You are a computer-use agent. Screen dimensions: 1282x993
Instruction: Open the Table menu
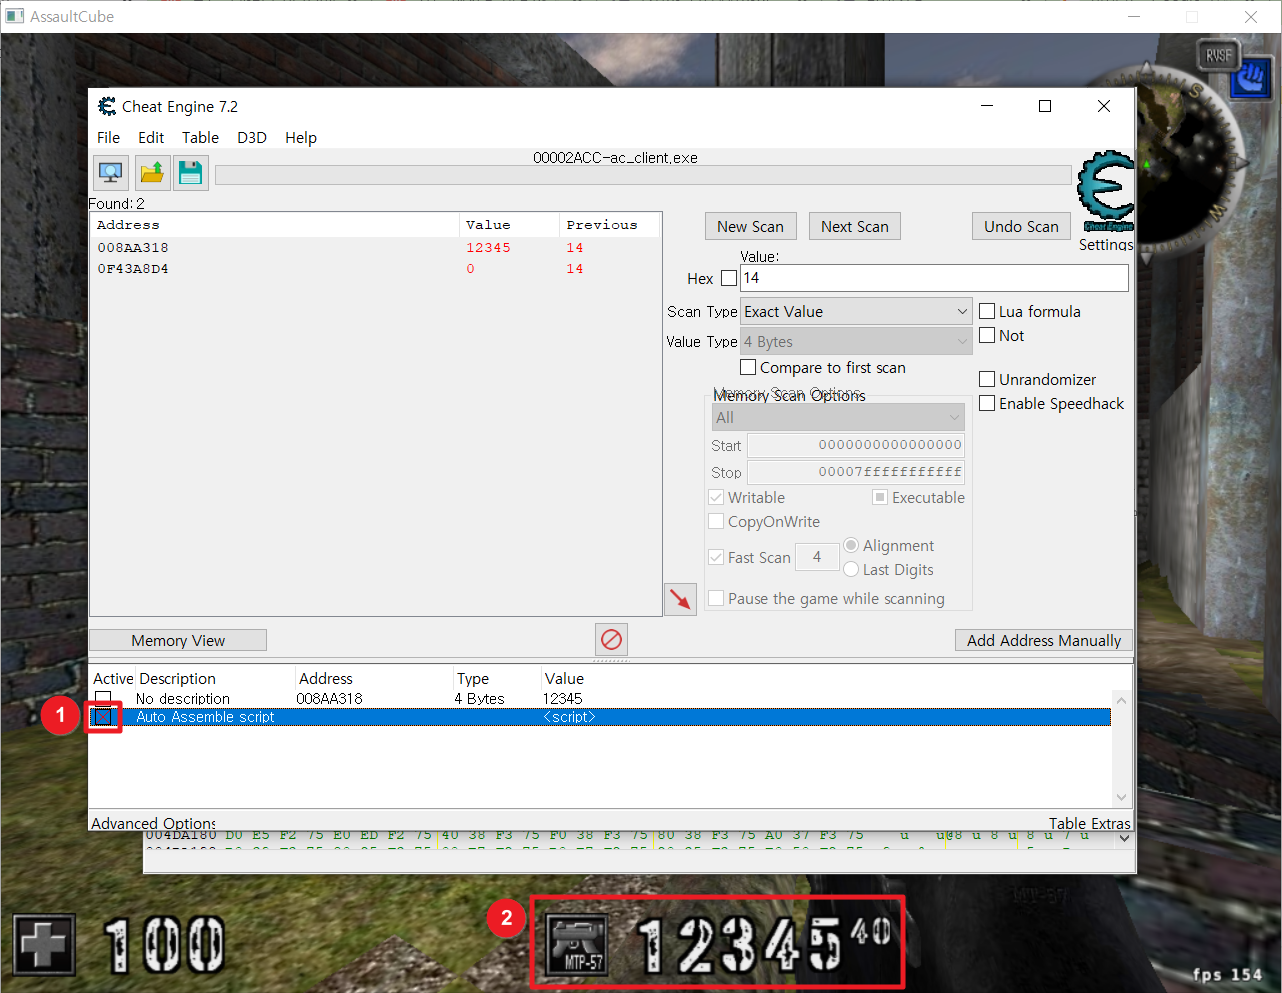tap(200, 138)
